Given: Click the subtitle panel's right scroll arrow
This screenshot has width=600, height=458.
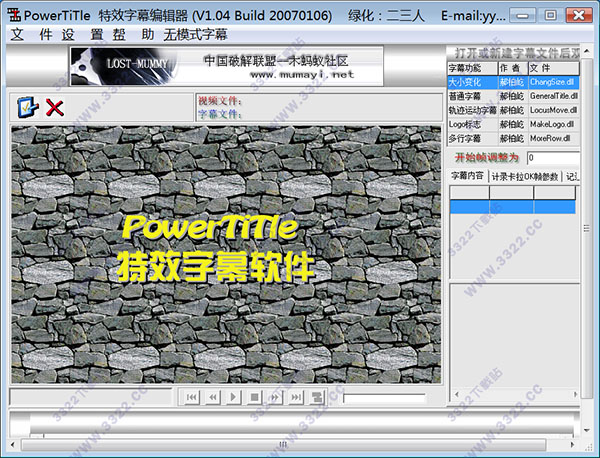Looking at the screenshot, I should tap(575, 394).
